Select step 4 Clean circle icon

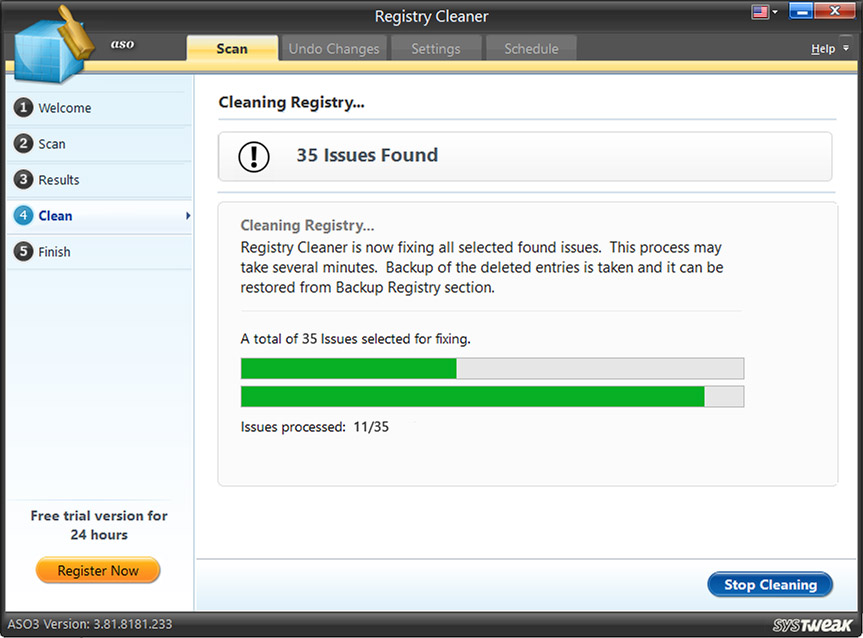tap(23, 216)
